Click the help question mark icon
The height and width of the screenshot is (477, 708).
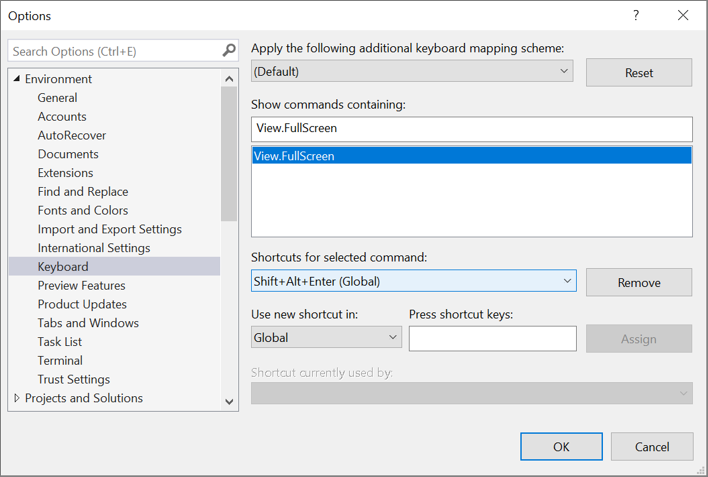(636, 15)
